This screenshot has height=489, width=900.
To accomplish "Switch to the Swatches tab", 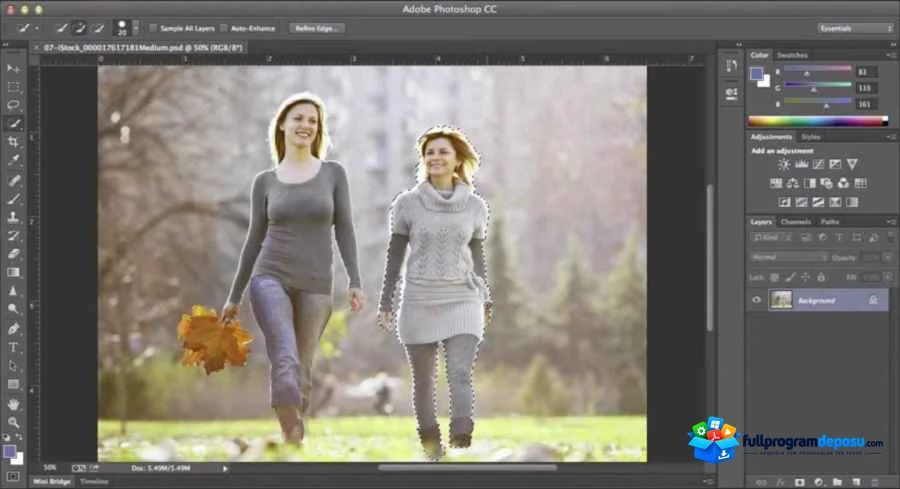I will 792,55.
